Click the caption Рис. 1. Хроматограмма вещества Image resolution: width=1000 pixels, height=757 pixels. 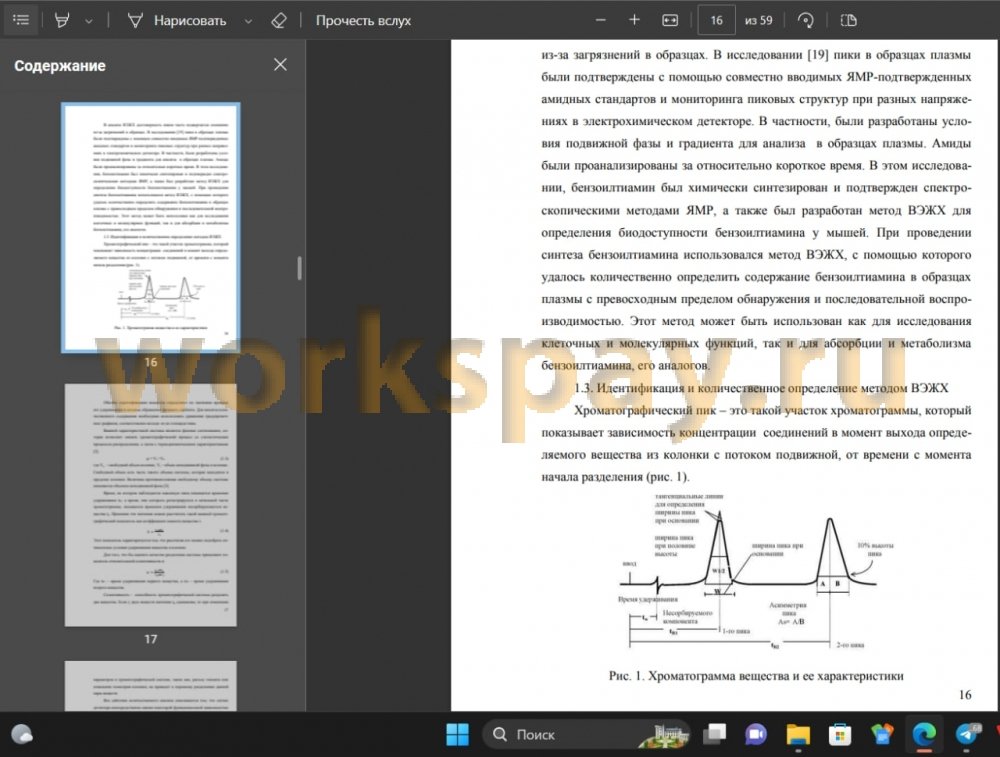tap(756, 675)
